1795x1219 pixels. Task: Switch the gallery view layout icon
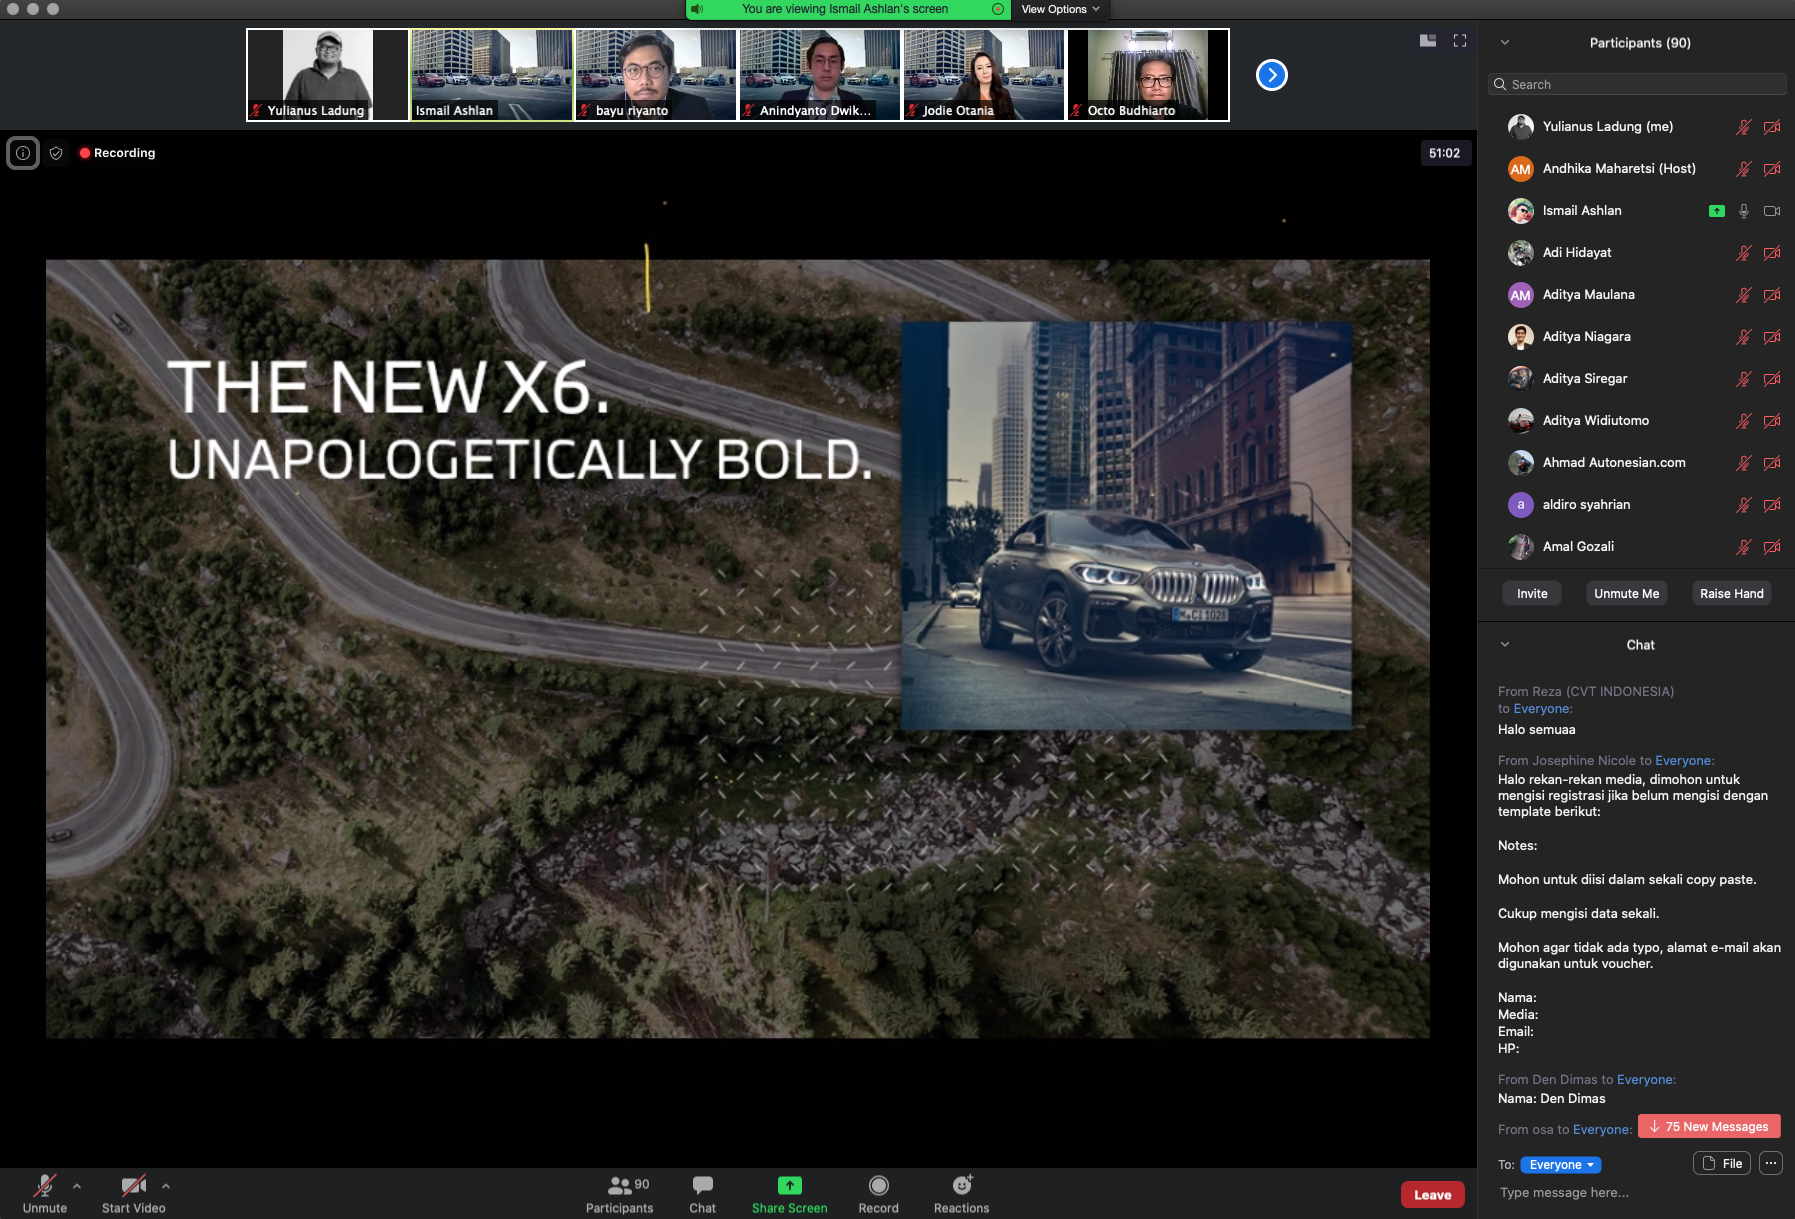tap(1428, 41)
